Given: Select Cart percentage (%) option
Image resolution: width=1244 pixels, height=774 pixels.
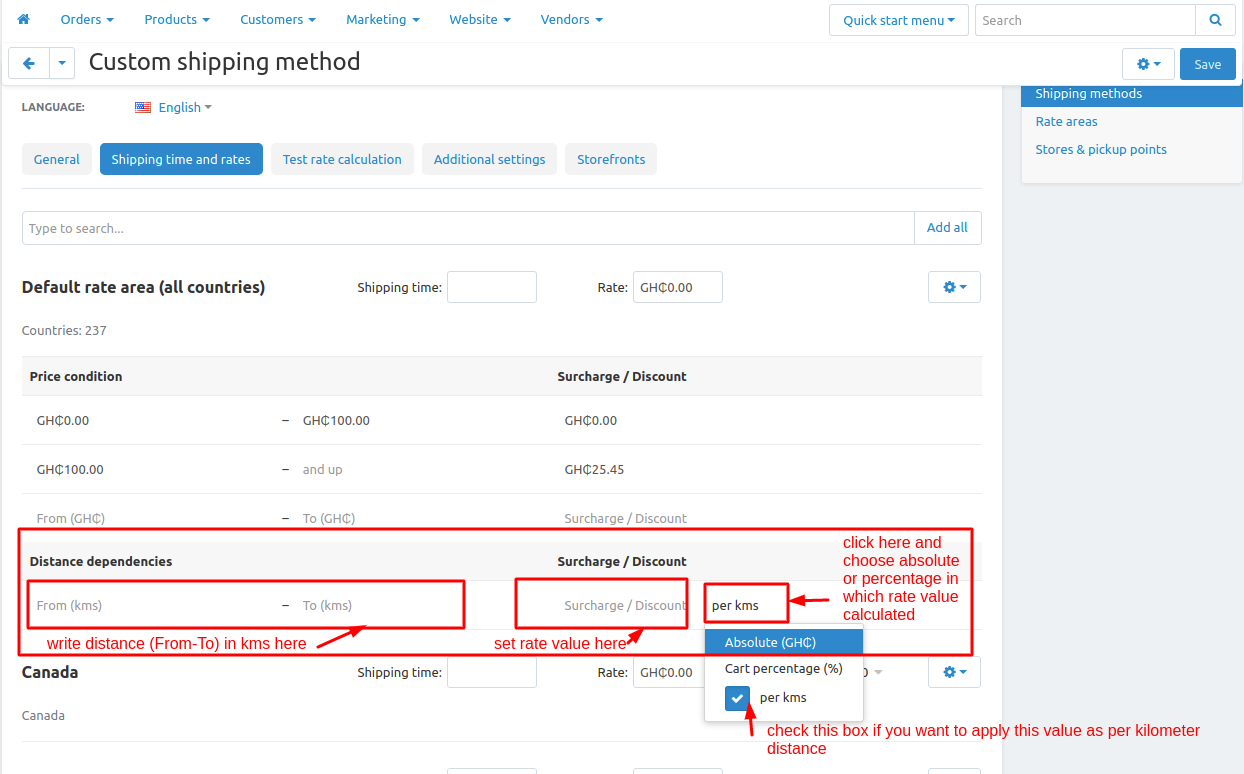Looking at the screenshot, I should [784, 668].
